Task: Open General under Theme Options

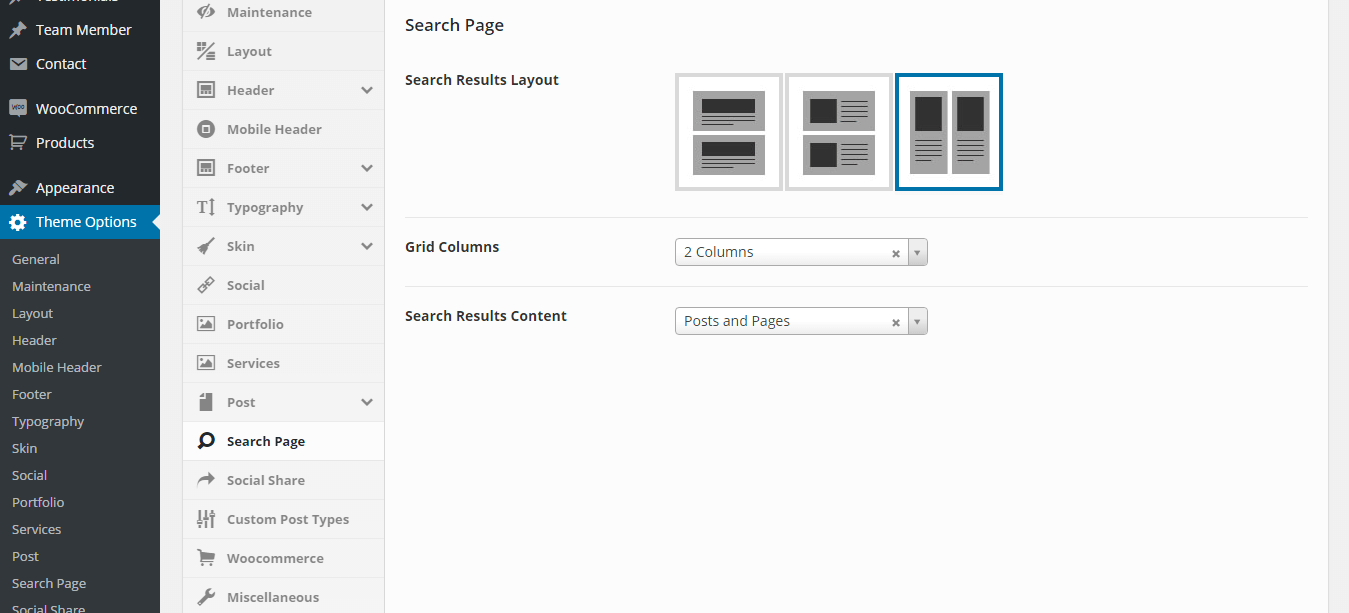Action: 36,259
